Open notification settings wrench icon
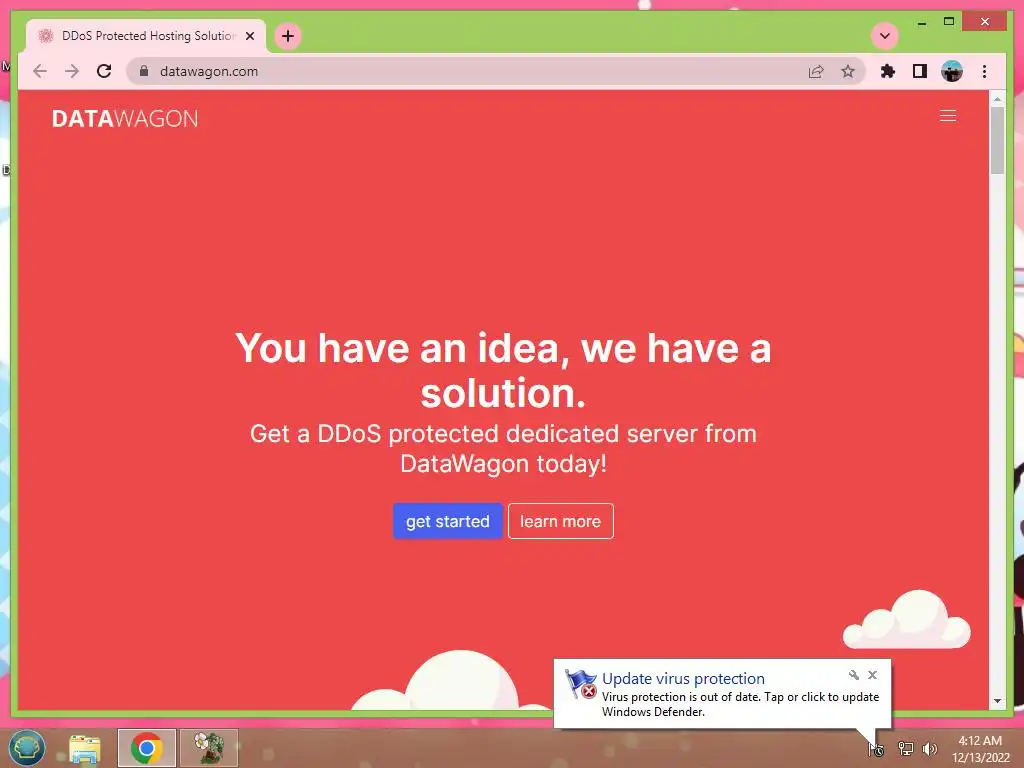This screenshot has height=768, width=1024. coord(854,675)
